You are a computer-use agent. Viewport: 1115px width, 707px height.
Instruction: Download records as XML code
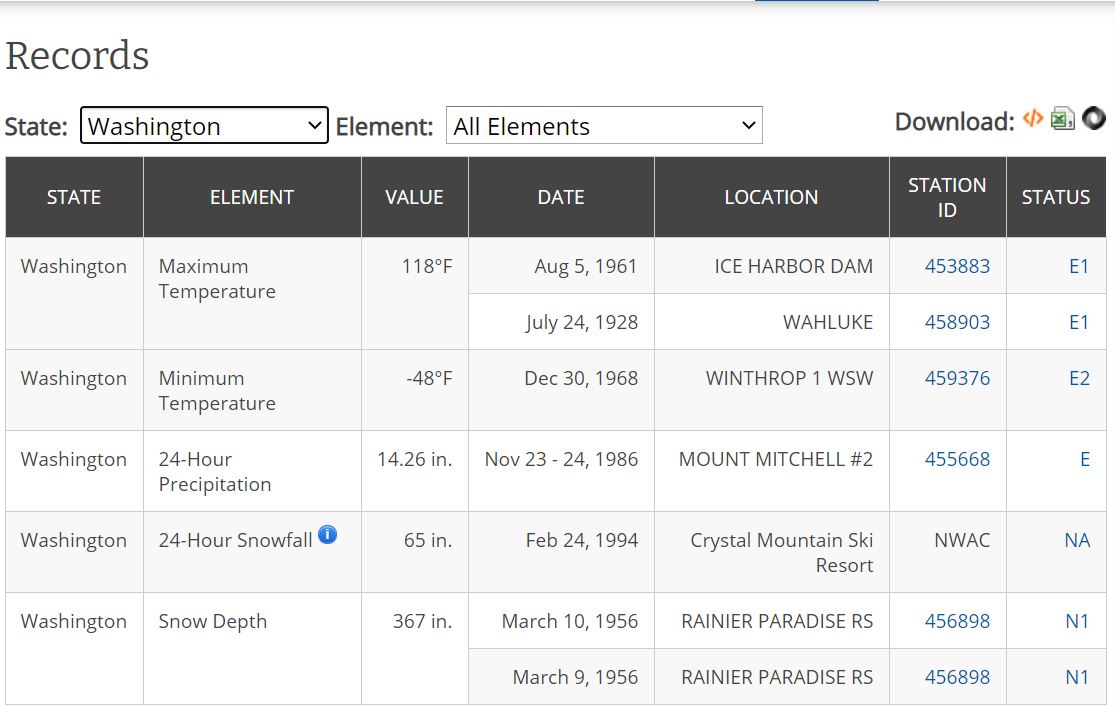1033,120
